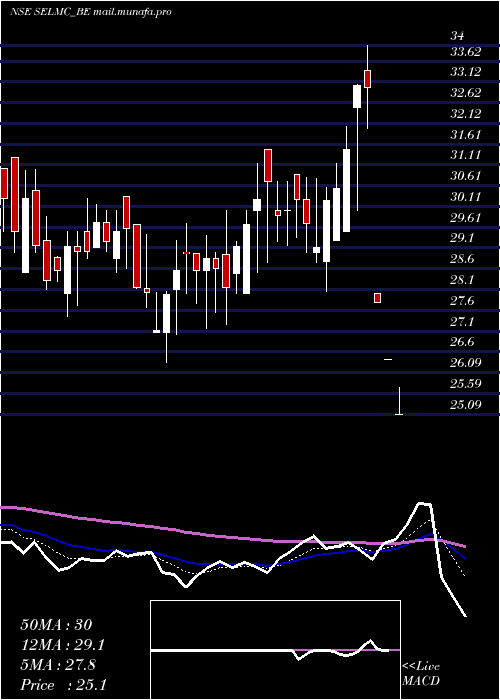
Task: Click the last candle wick at 25.09
Action: point(399,401)
